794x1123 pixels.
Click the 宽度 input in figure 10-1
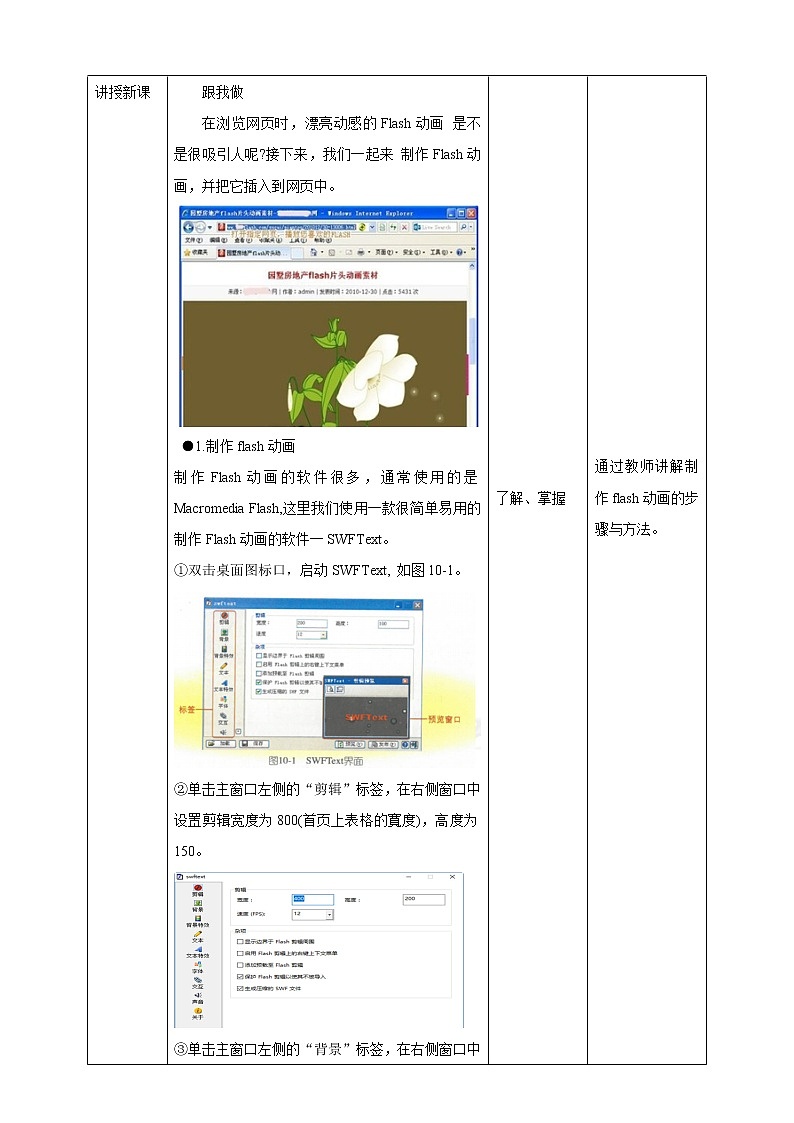pos(312,624)
